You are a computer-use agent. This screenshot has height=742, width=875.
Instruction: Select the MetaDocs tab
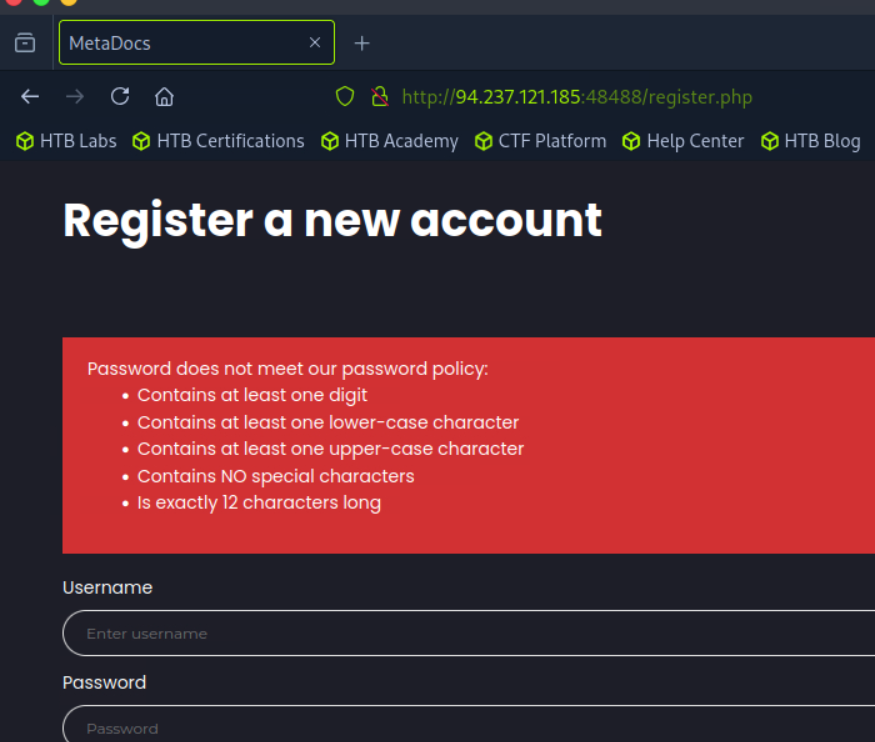tap(180, 43)
